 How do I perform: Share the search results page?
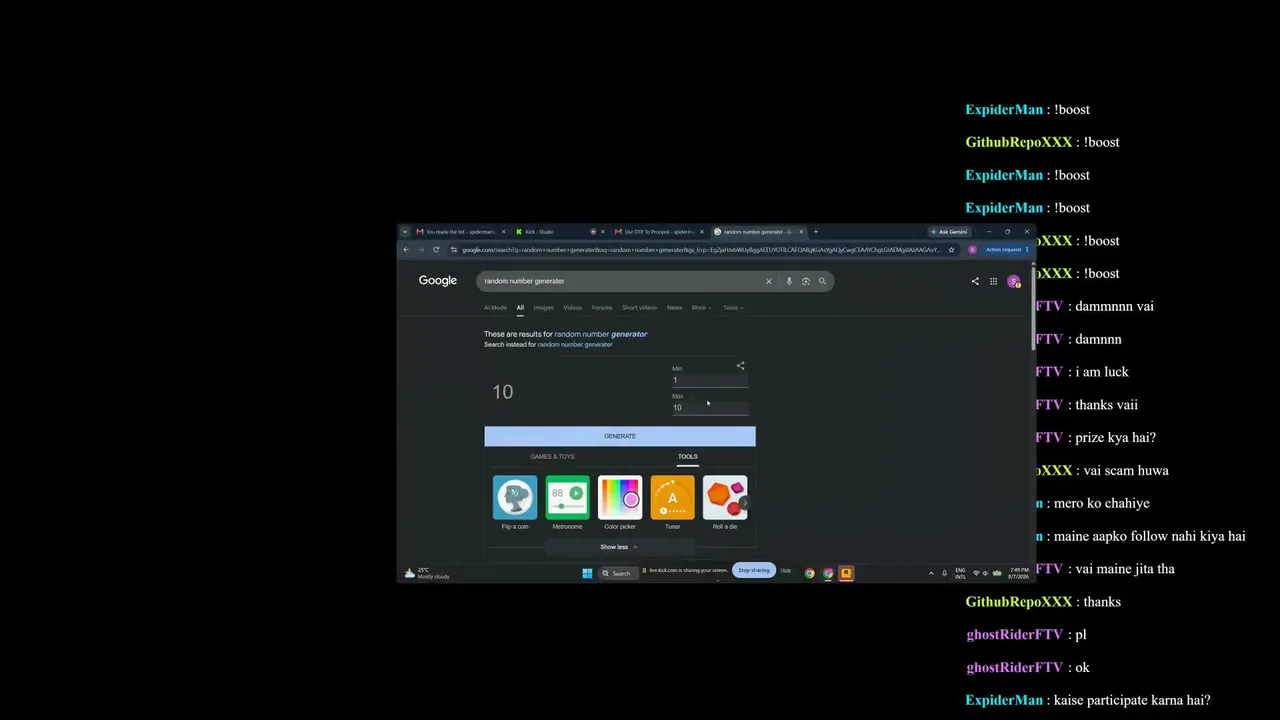975,281
